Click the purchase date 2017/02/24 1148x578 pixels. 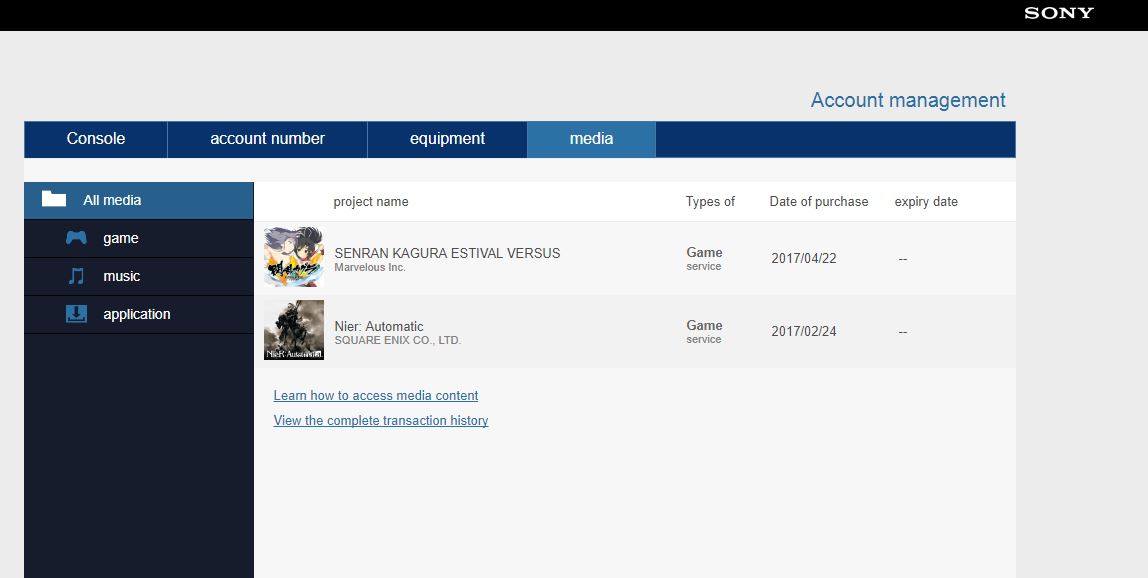tap(804, 332)
